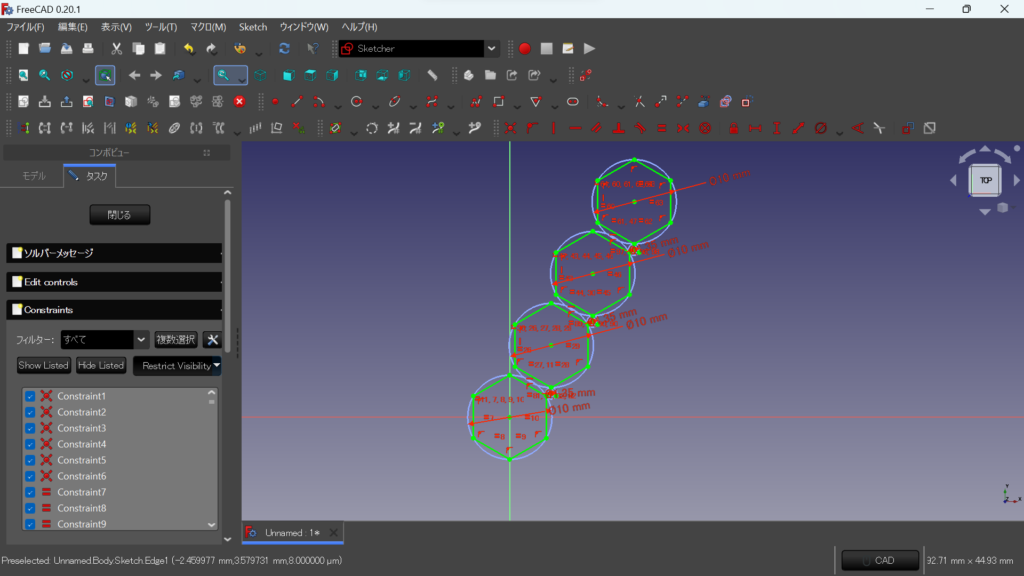This screenshot has width=1024, height=576.
Task: Select the polyline tool
Action: [476, 102]
